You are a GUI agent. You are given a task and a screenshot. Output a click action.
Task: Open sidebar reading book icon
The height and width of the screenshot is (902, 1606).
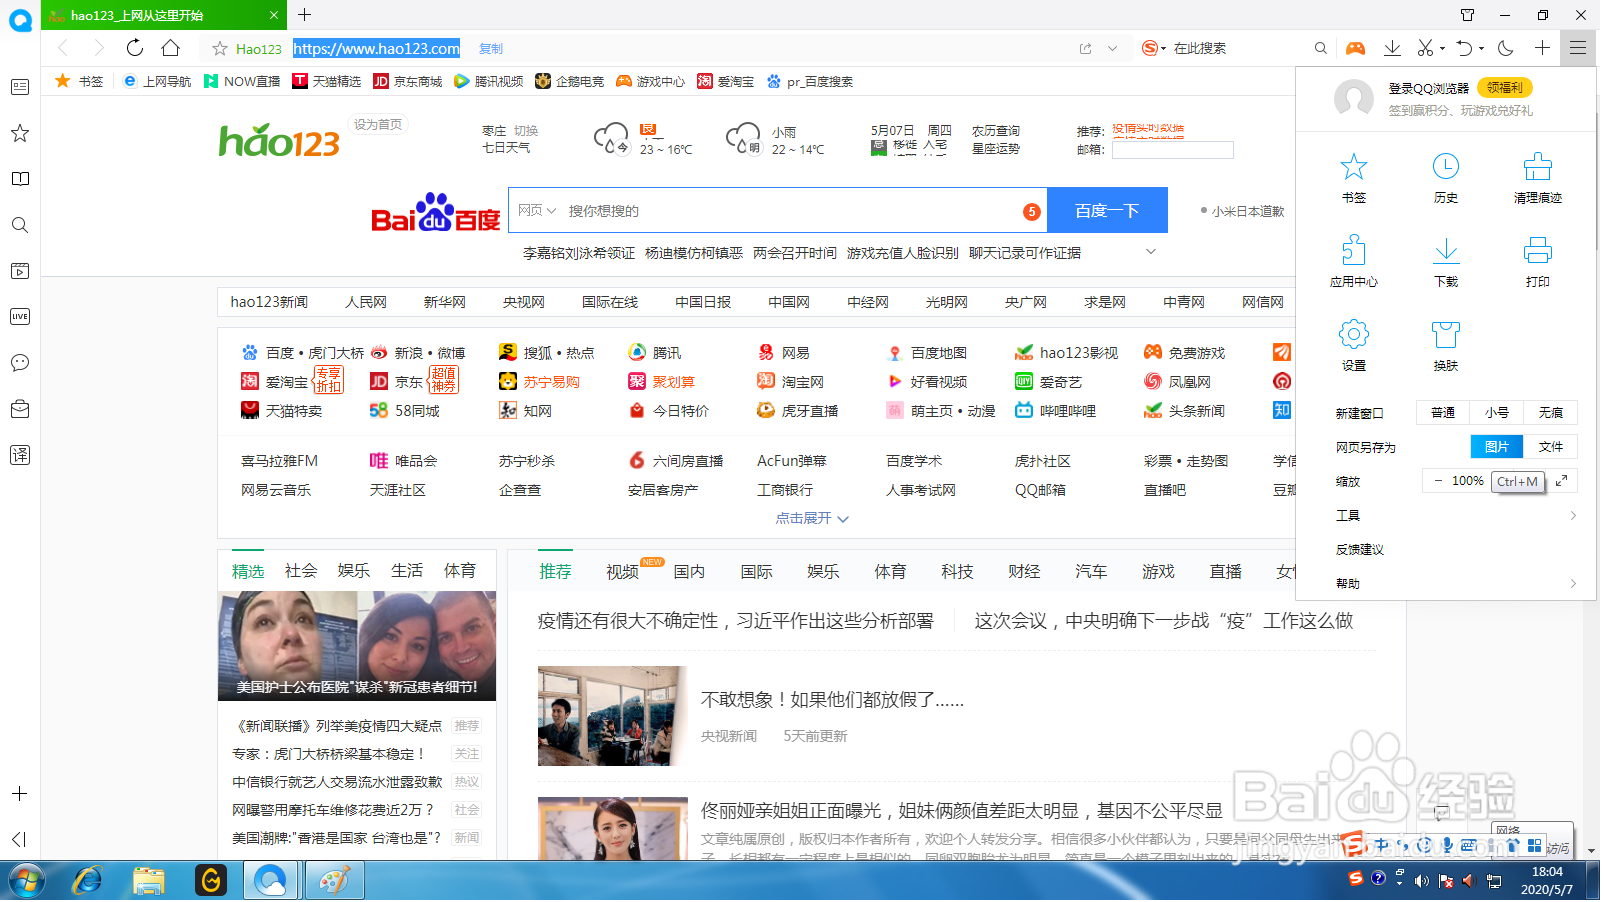pyautogui.click(x=20, y=179)
